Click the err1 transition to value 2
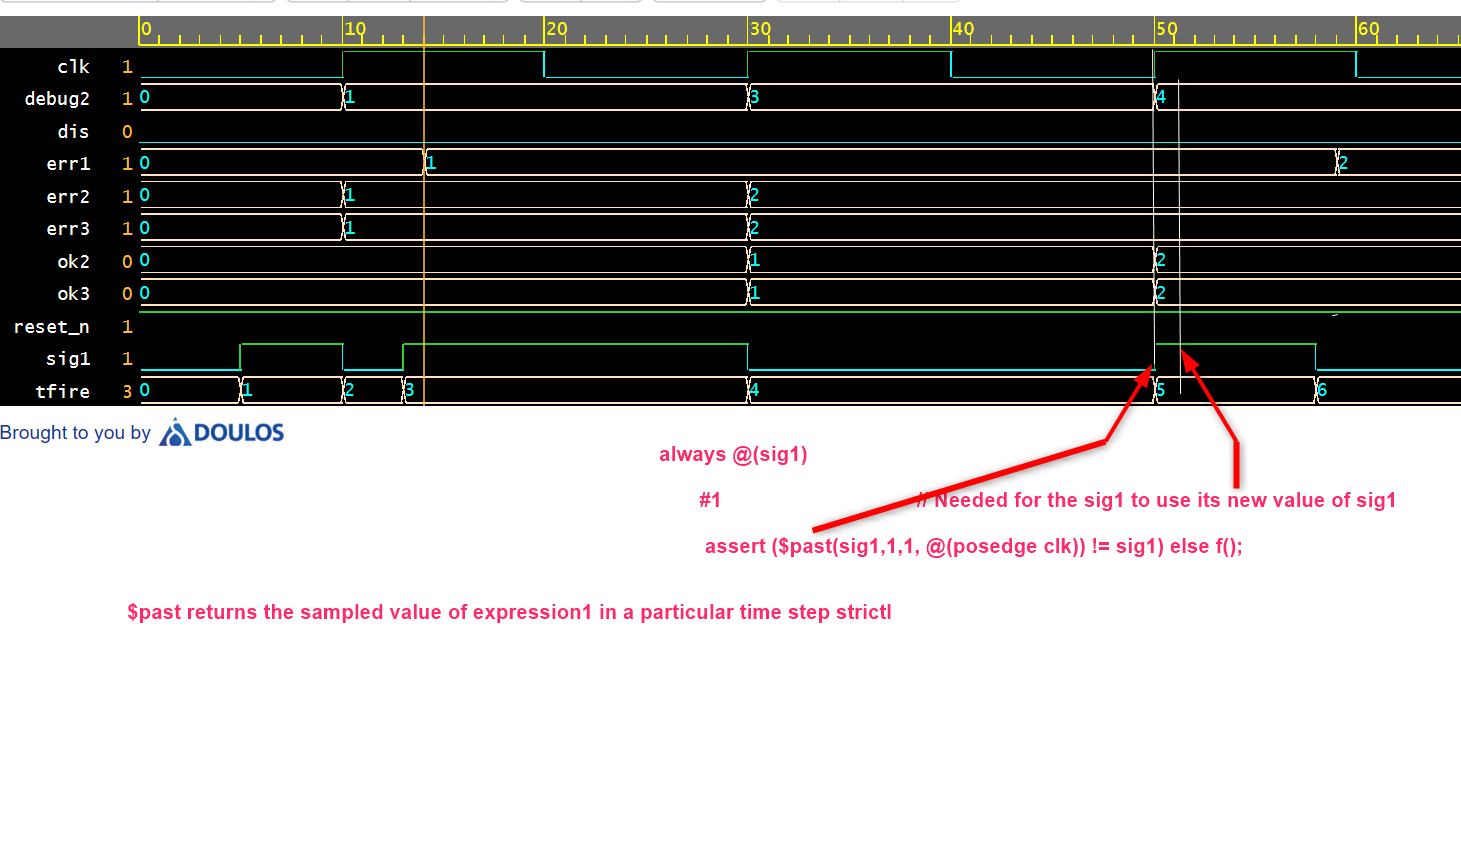 1338,161
